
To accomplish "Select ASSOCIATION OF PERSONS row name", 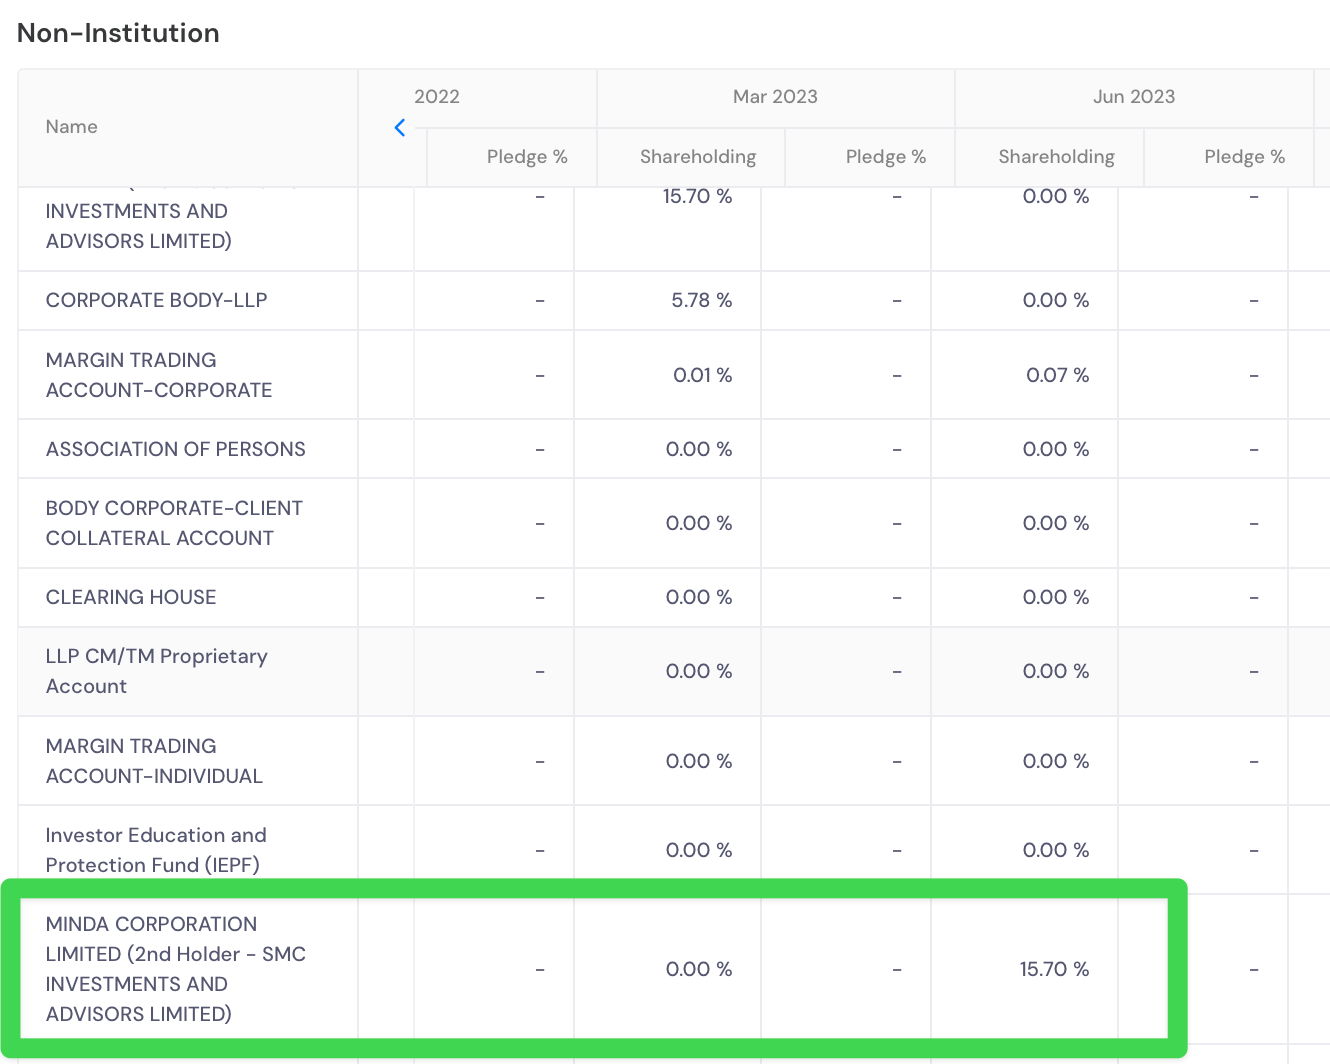I will click(x=175, y=449).
